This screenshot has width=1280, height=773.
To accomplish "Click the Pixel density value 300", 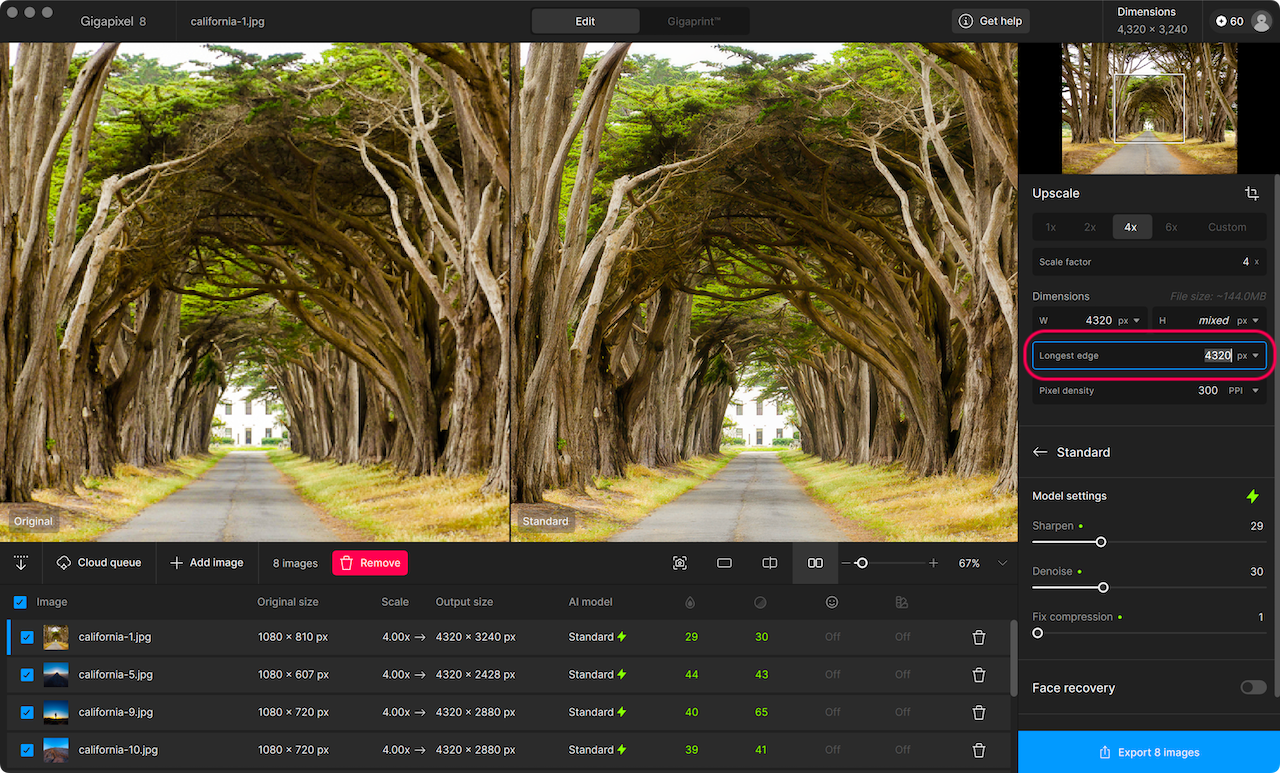I will pyautogui.click(x=1208, y=391).
